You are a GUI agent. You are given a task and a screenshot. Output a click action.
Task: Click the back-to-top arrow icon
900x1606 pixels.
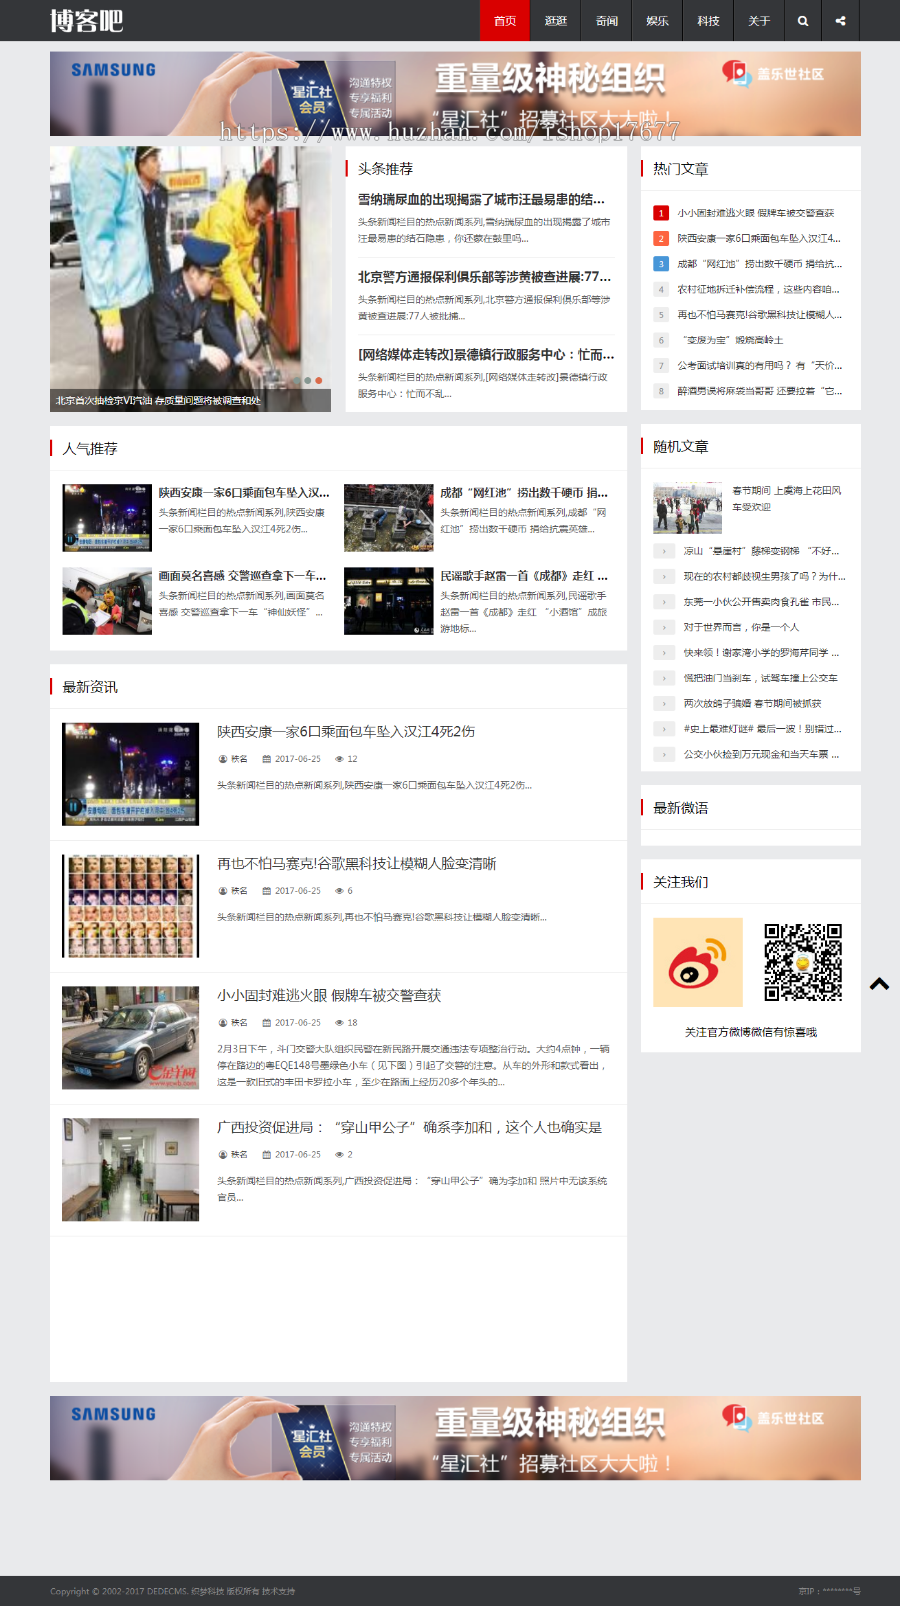(879, 984)
